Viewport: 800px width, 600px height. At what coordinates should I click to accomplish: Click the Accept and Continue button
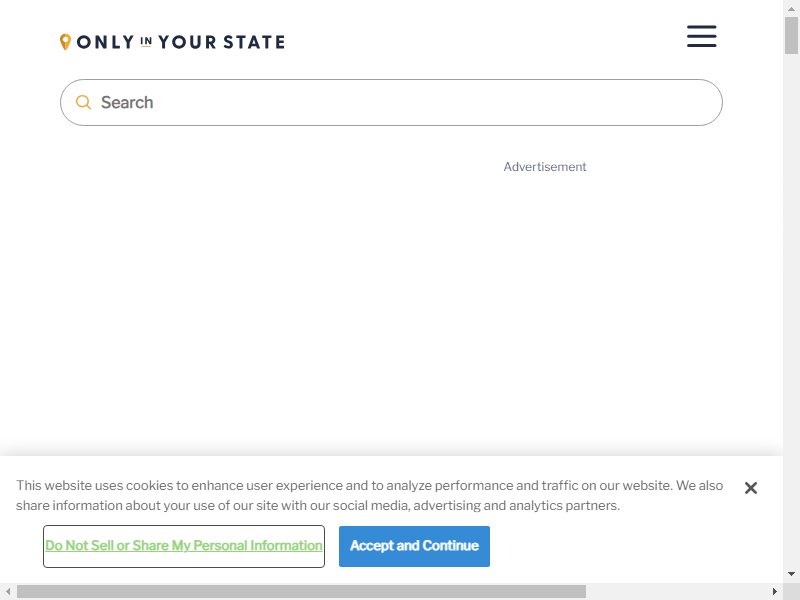[x=414, y=546]
